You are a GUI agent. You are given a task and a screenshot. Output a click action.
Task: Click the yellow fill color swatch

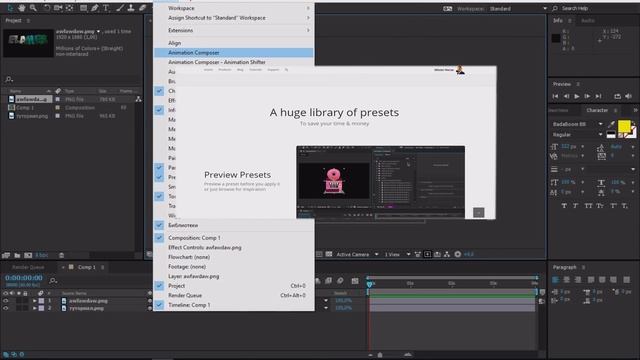(624, 127)
